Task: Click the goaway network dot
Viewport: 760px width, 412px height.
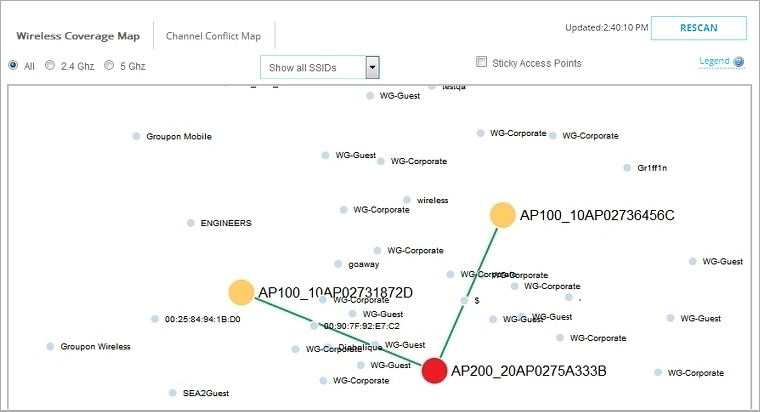Action: pyautogui.click(x=338, y=265)
